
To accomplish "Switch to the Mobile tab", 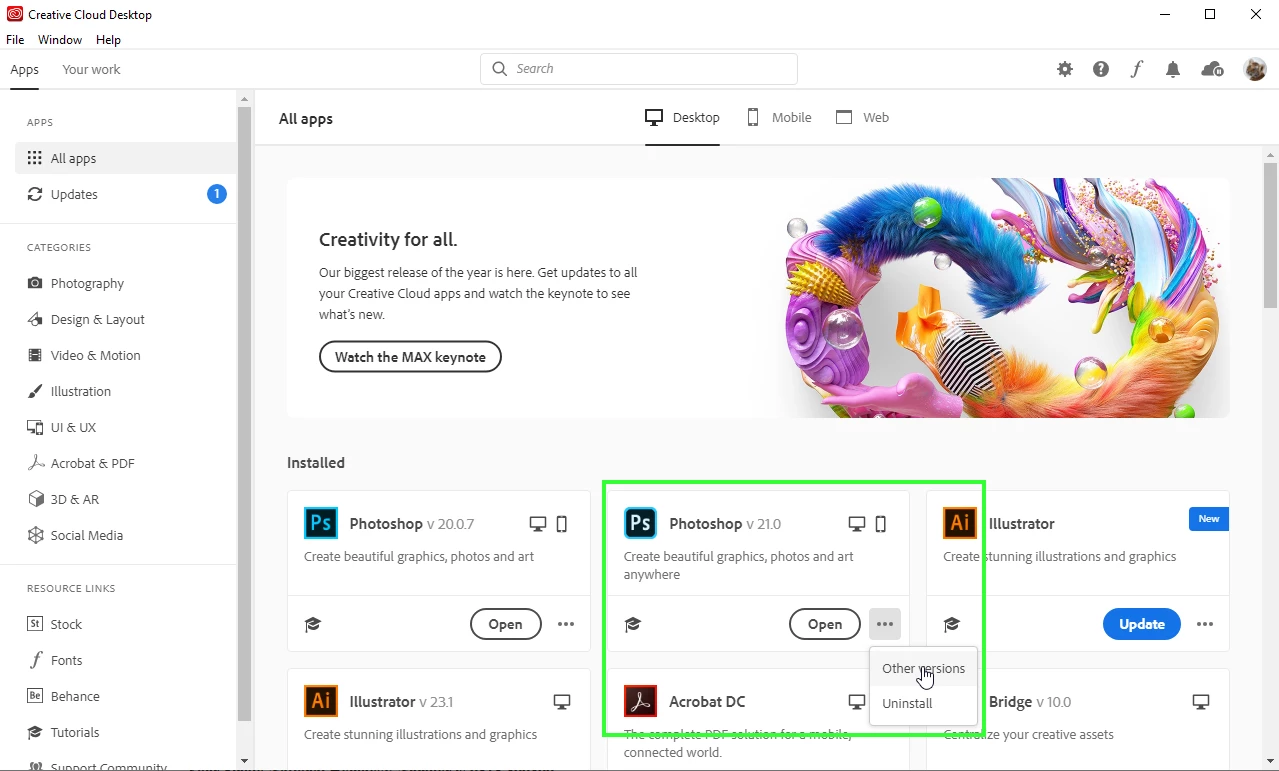I will [779, 117].
